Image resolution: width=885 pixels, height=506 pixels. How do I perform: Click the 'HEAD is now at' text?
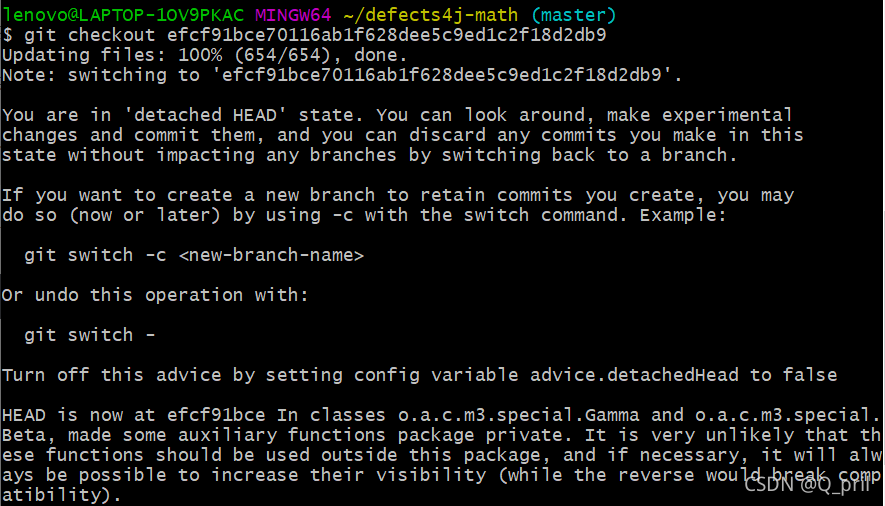click(79, 415)
